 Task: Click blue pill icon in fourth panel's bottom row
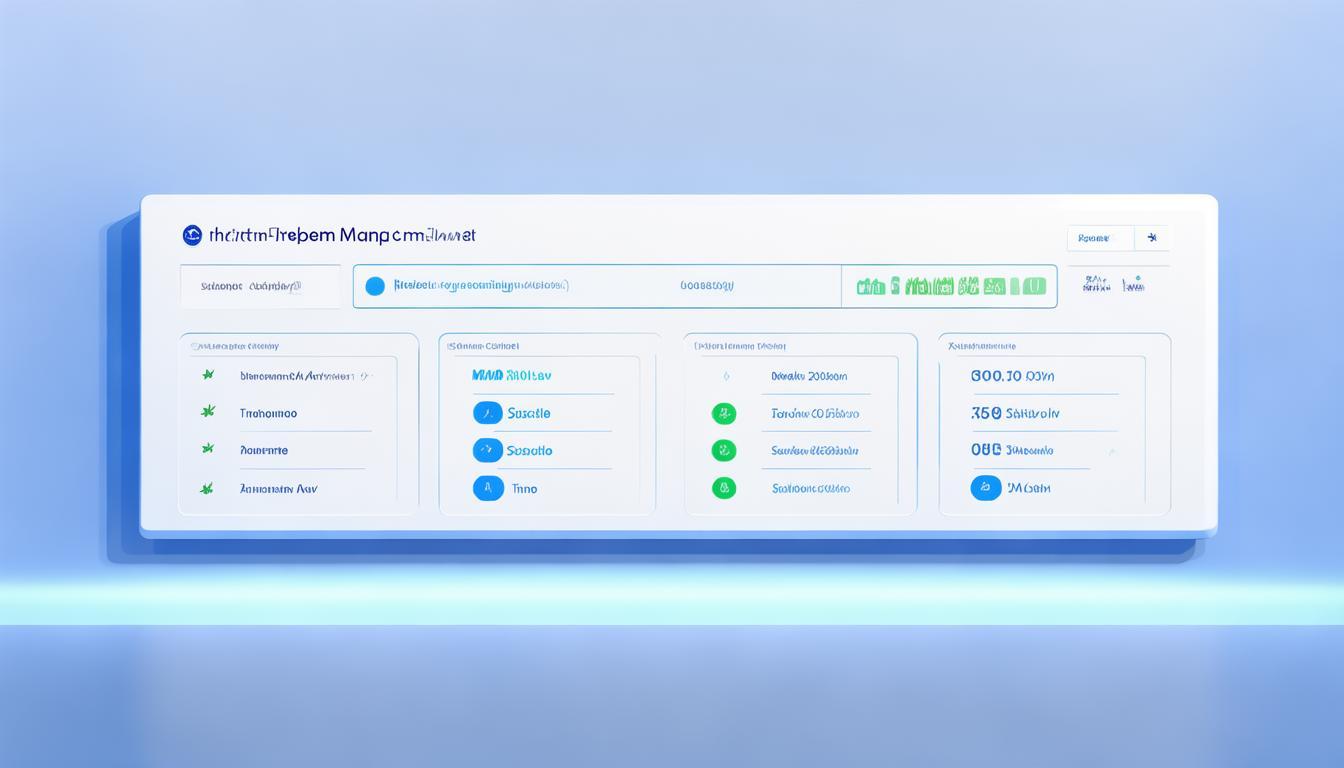[x=986, y=488]
